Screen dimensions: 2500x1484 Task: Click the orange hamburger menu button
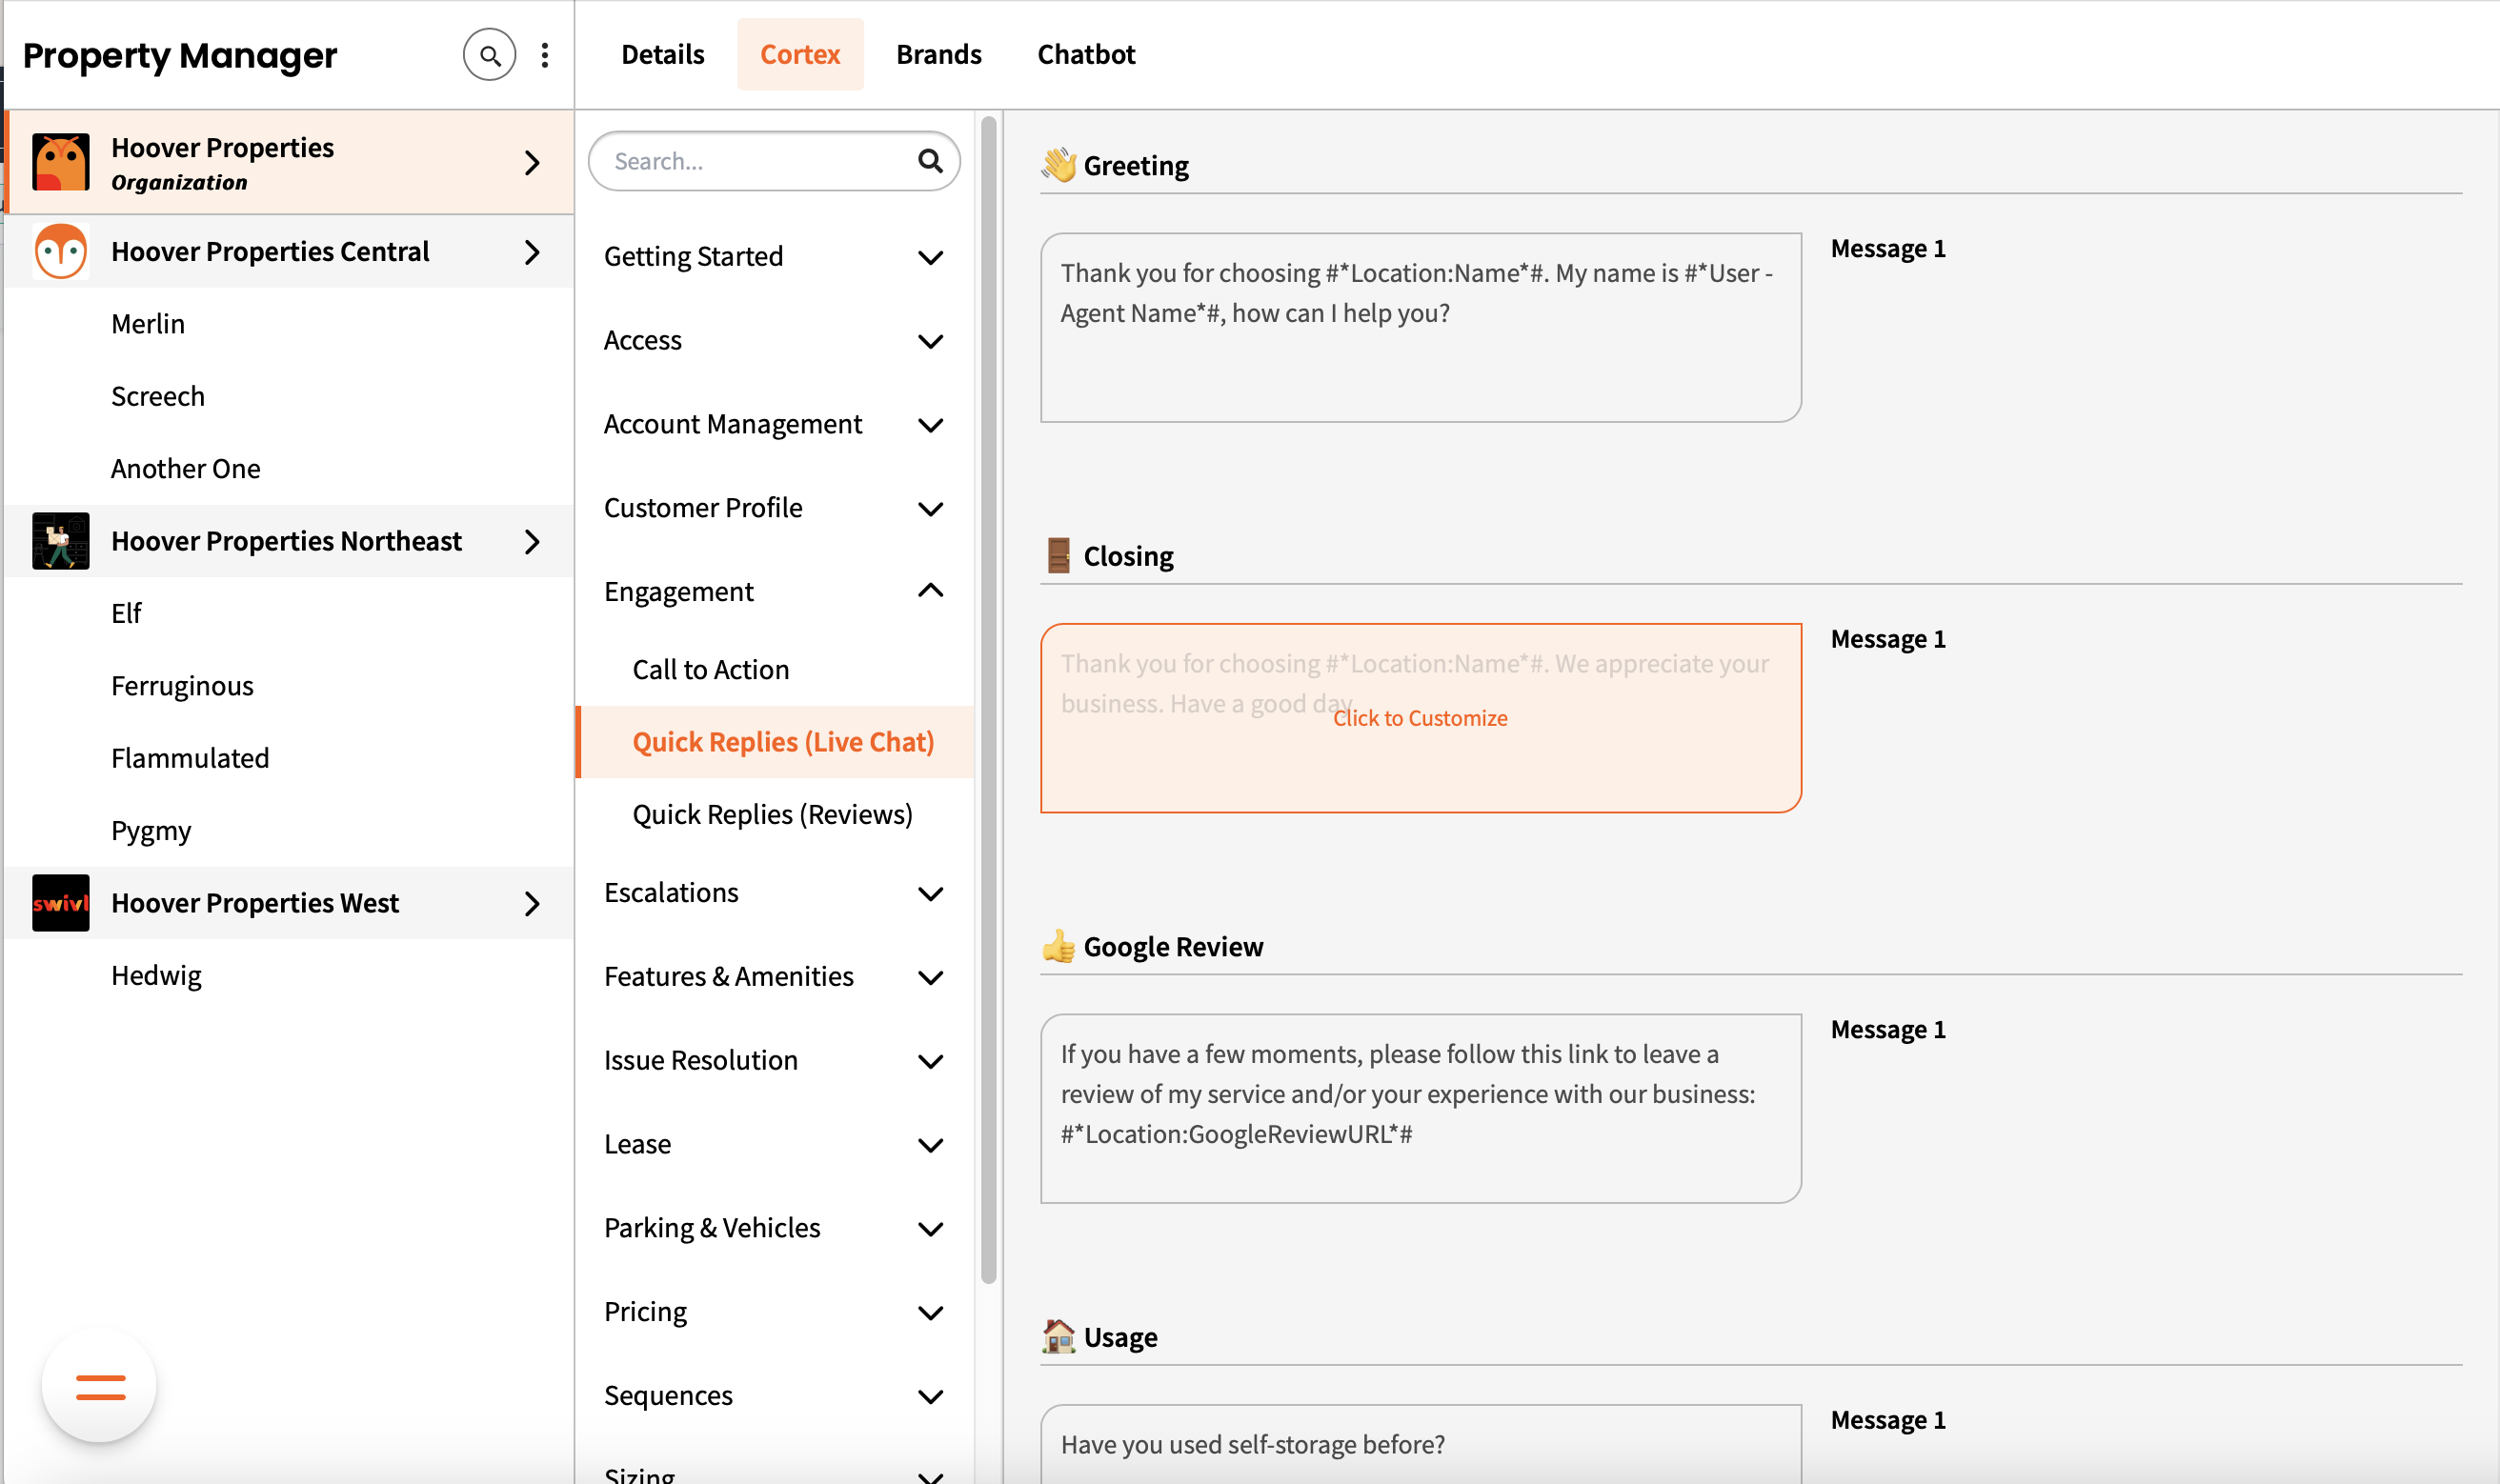[x=100, y=1386]
